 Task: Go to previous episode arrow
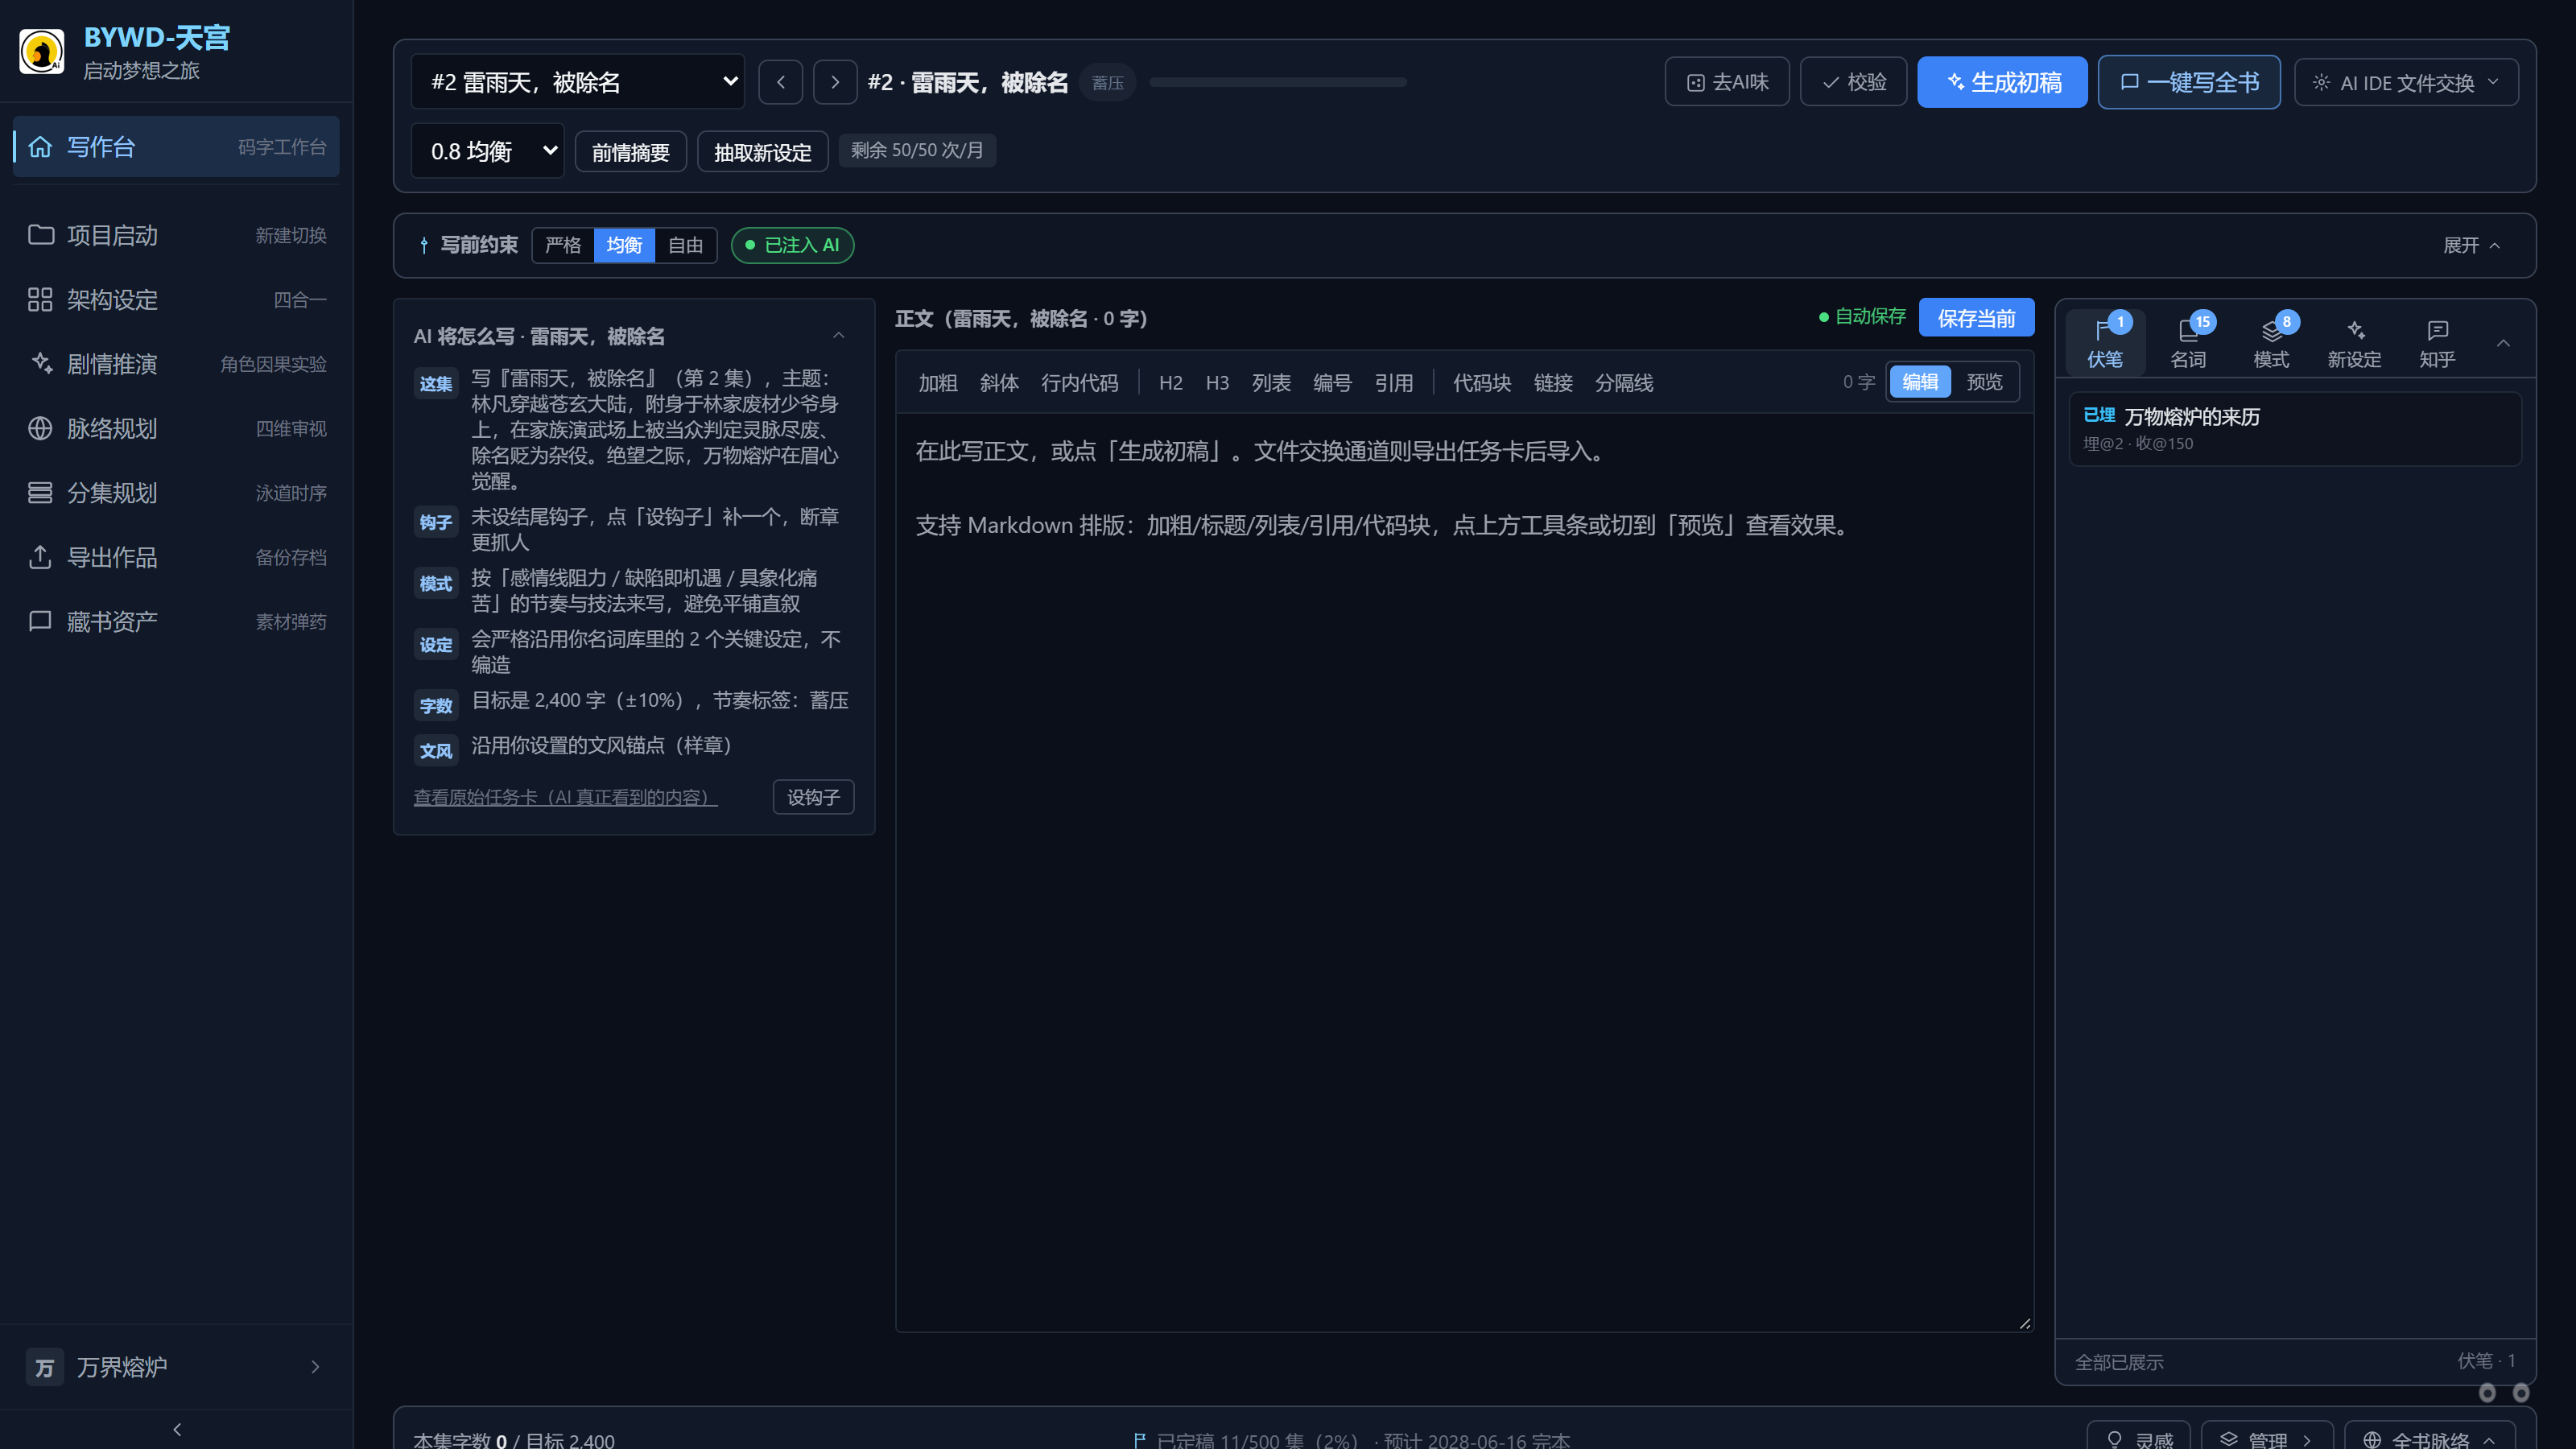pos(780,82)
